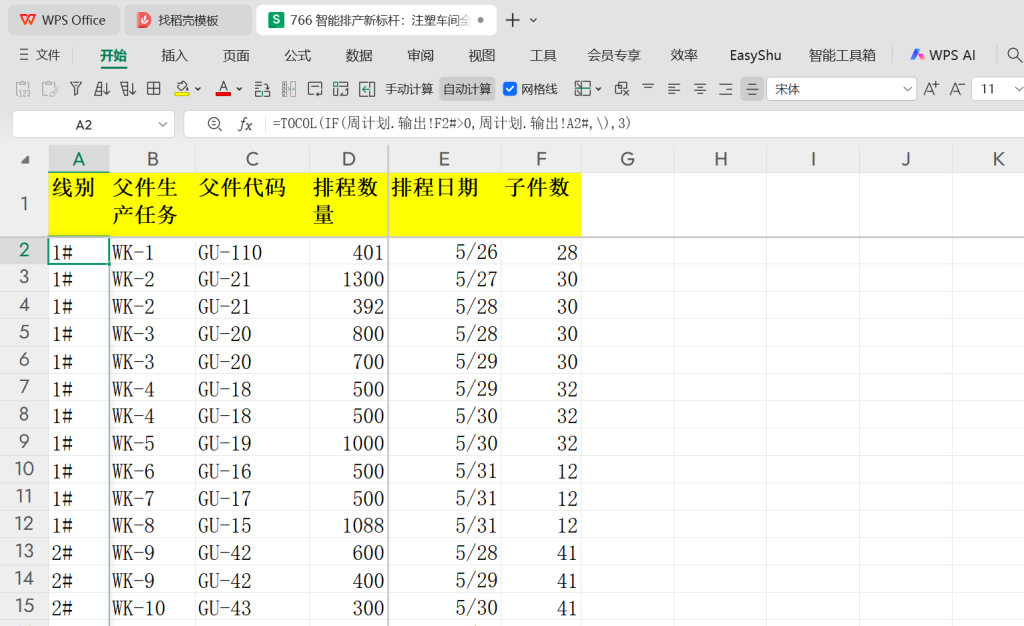Toggle the highlighted vertical center alignment icon
Viewport: 1024px width, 626px height.
coord(752,89)
